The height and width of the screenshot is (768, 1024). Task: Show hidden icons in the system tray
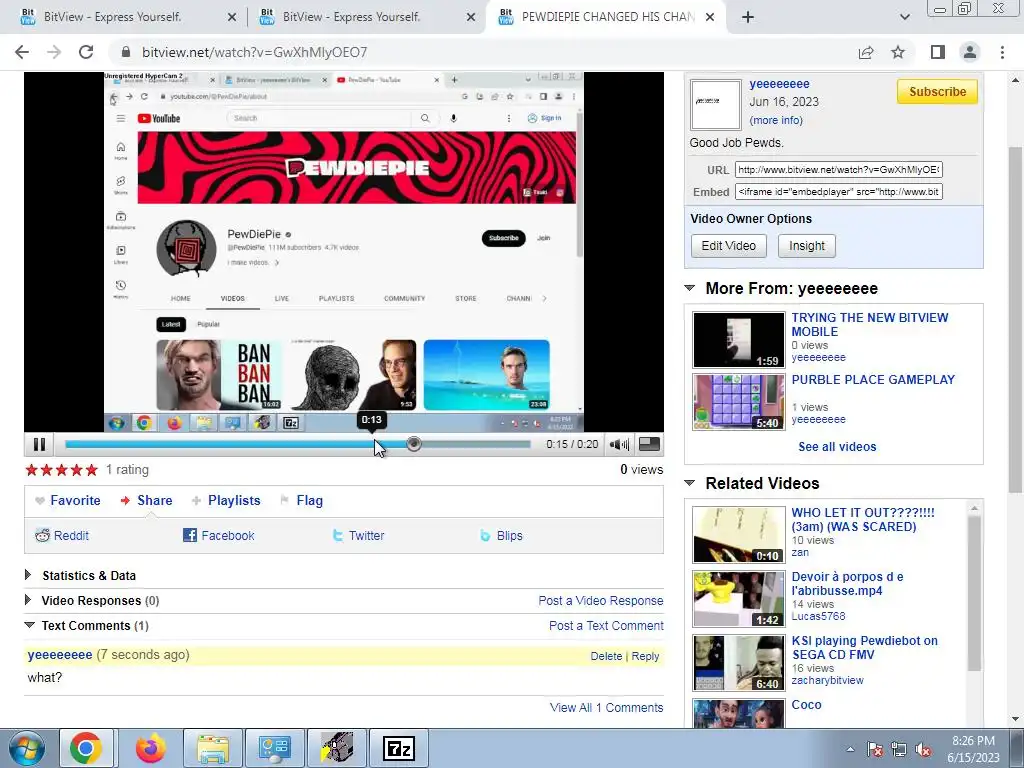[x=850, y=750]
